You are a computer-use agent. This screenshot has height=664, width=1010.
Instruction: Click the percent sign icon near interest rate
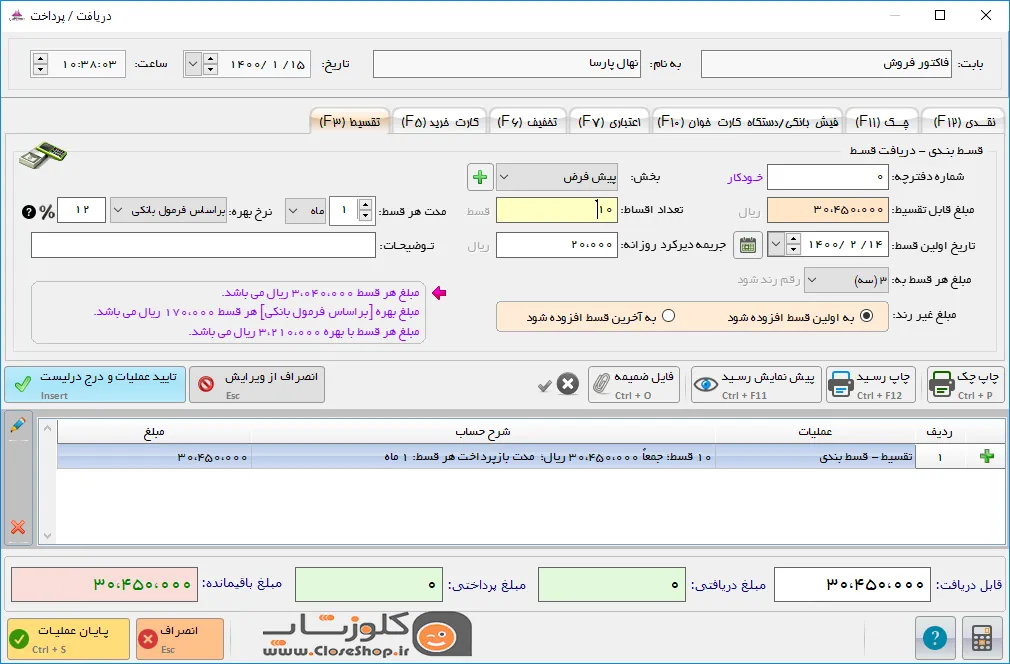pyautogui.click(x=47, y=211)
